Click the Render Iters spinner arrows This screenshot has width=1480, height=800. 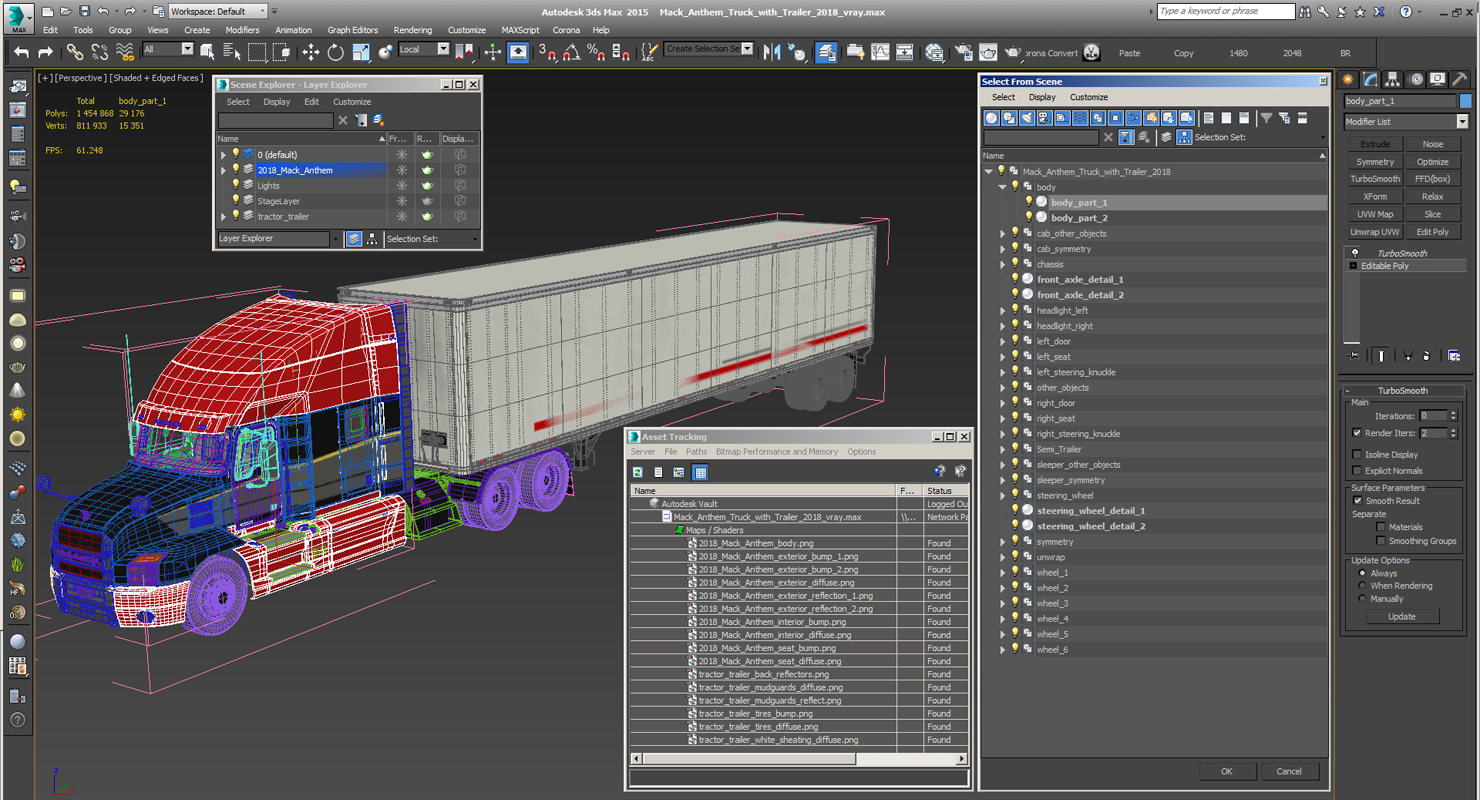[1454, 433]
